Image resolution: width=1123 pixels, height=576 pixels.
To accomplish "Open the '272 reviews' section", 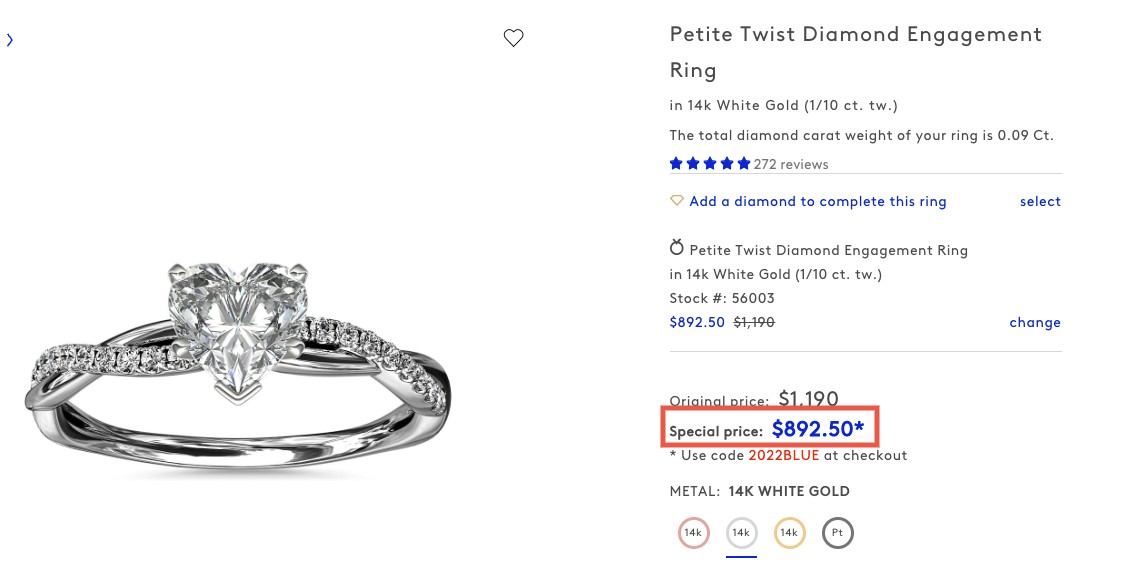I will pos(791,164).
